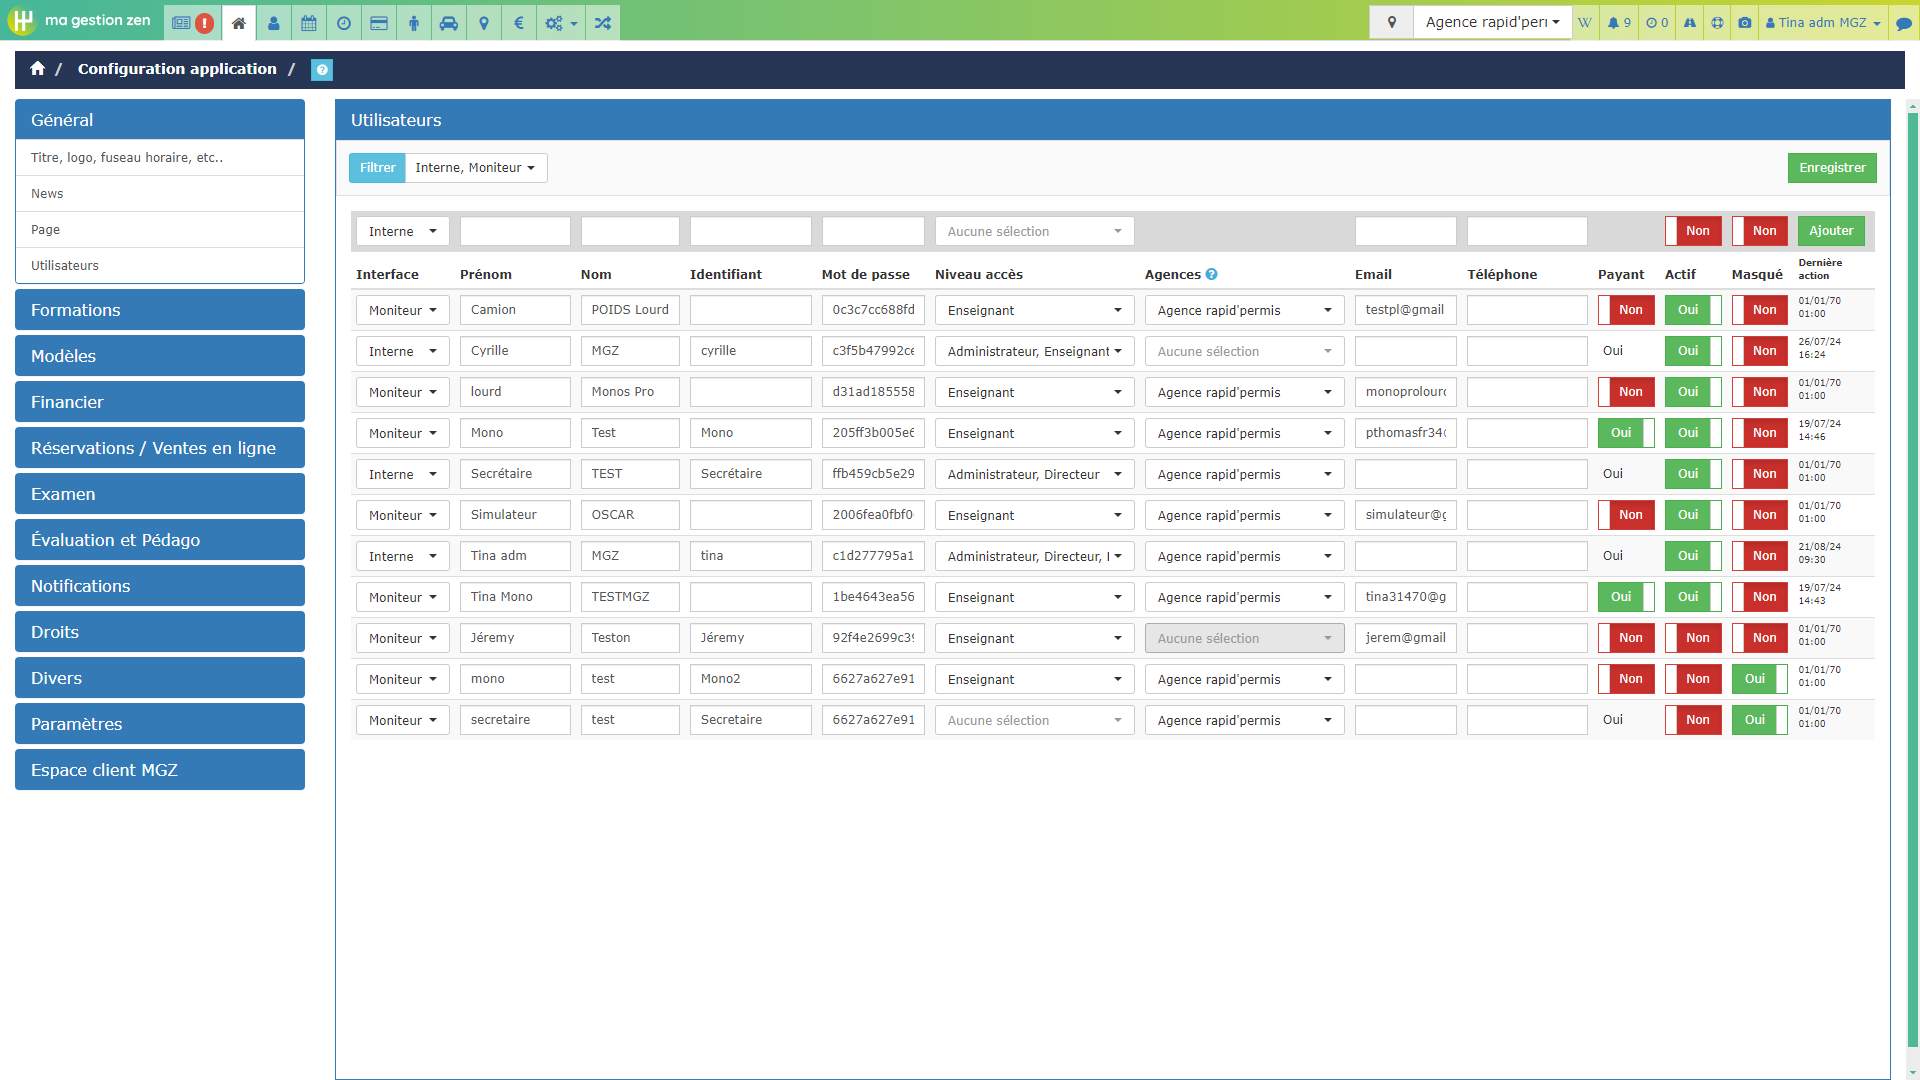Click the Email field for Secrétaire row

point(1405,474)
